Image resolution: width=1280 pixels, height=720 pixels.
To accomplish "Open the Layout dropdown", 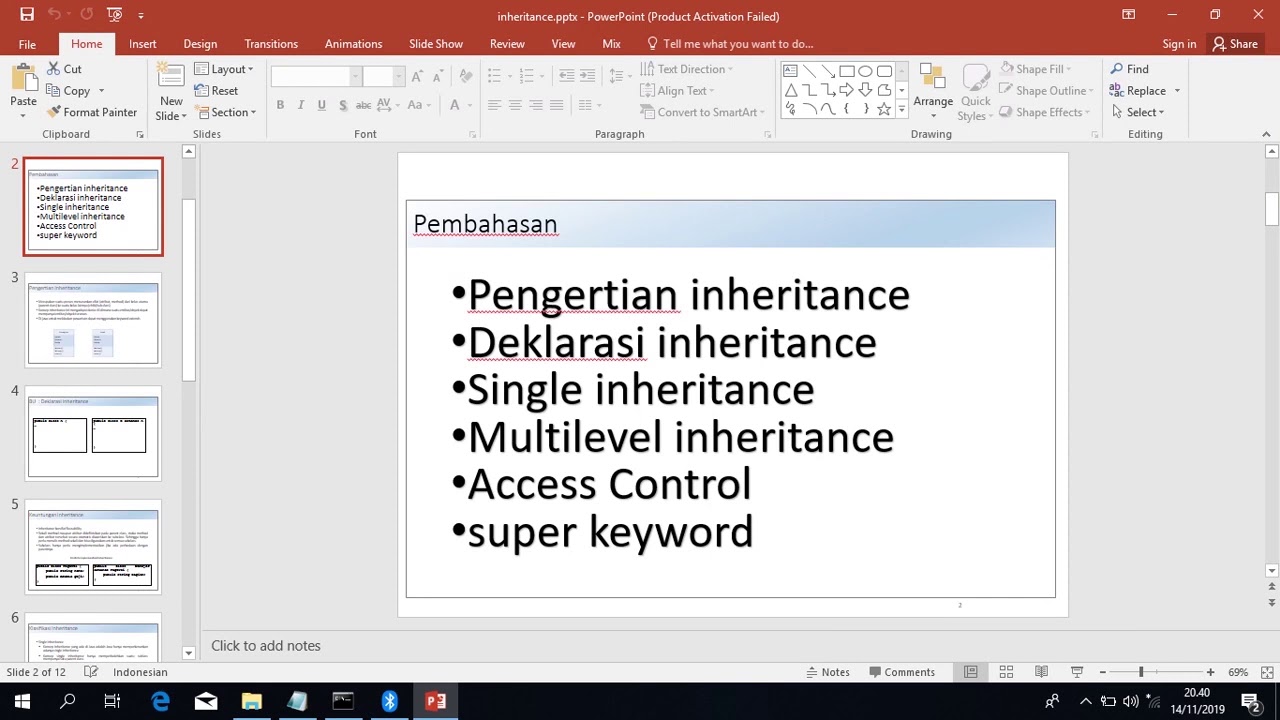I will 224,69.
